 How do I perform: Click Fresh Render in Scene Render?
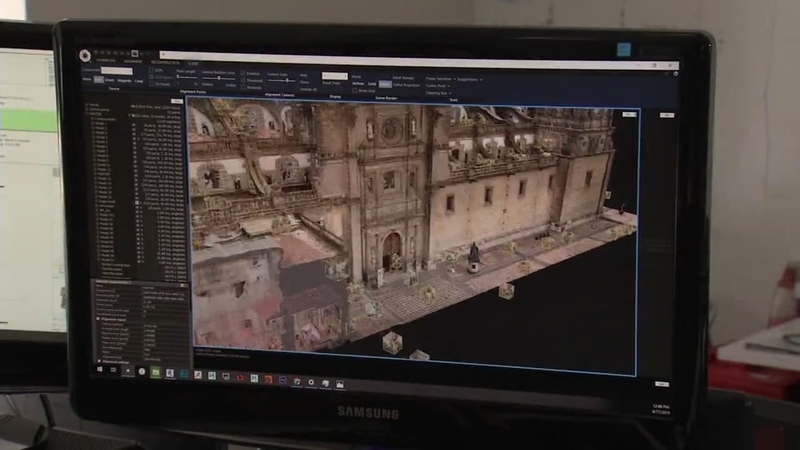point(403,78)
